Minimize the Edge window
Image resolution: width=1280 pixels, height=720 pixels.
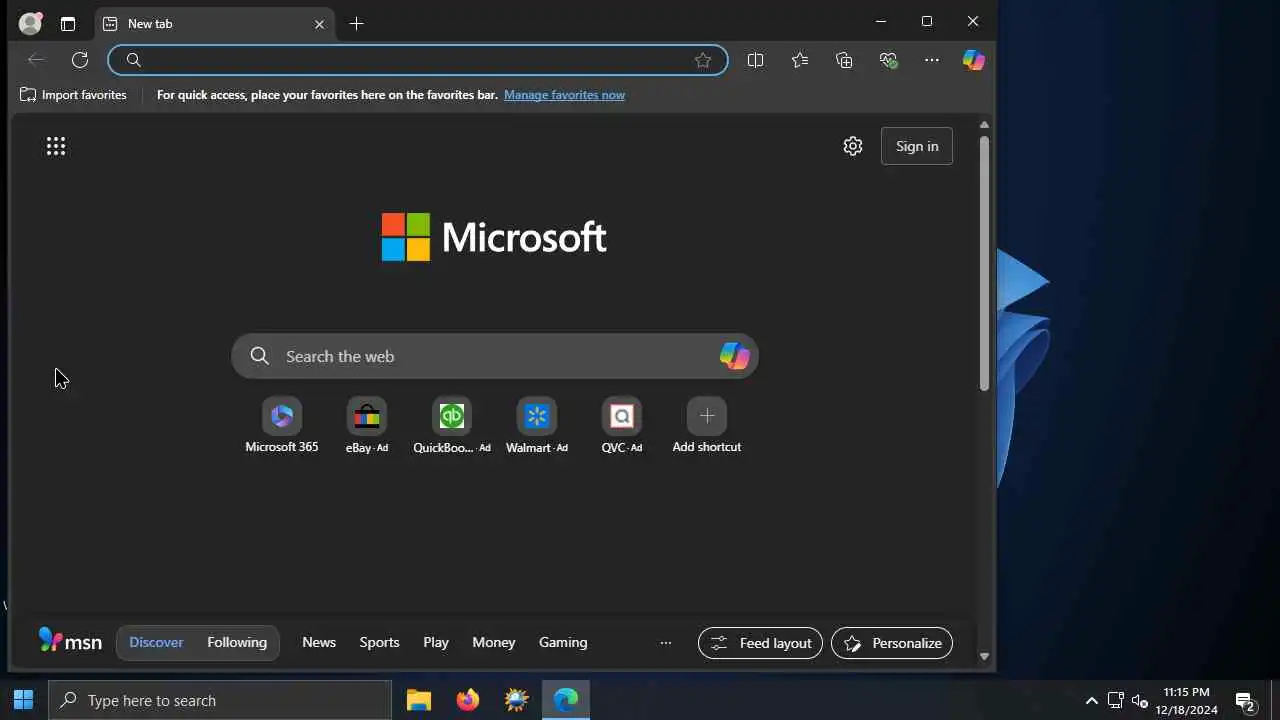[x=881, y=21]
